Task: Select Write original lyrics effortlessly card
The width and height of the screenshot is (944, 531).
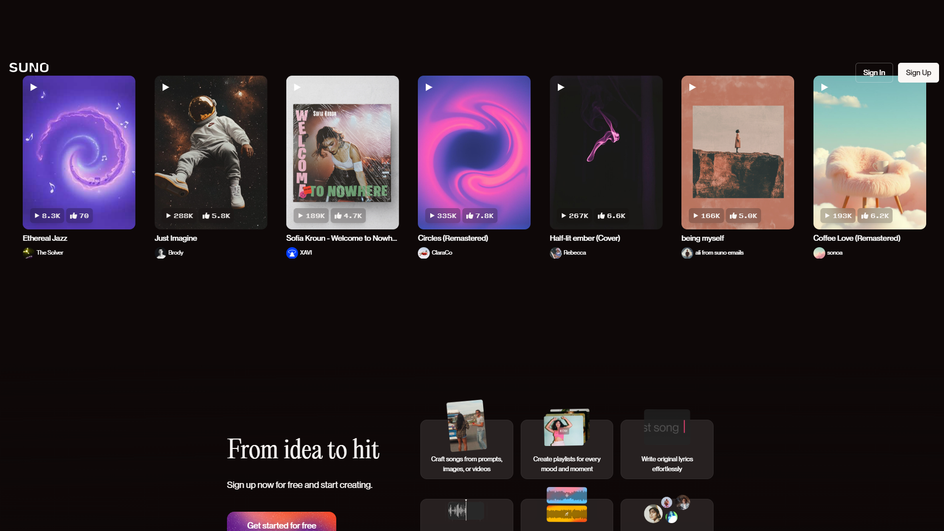Action: point(667,449)
